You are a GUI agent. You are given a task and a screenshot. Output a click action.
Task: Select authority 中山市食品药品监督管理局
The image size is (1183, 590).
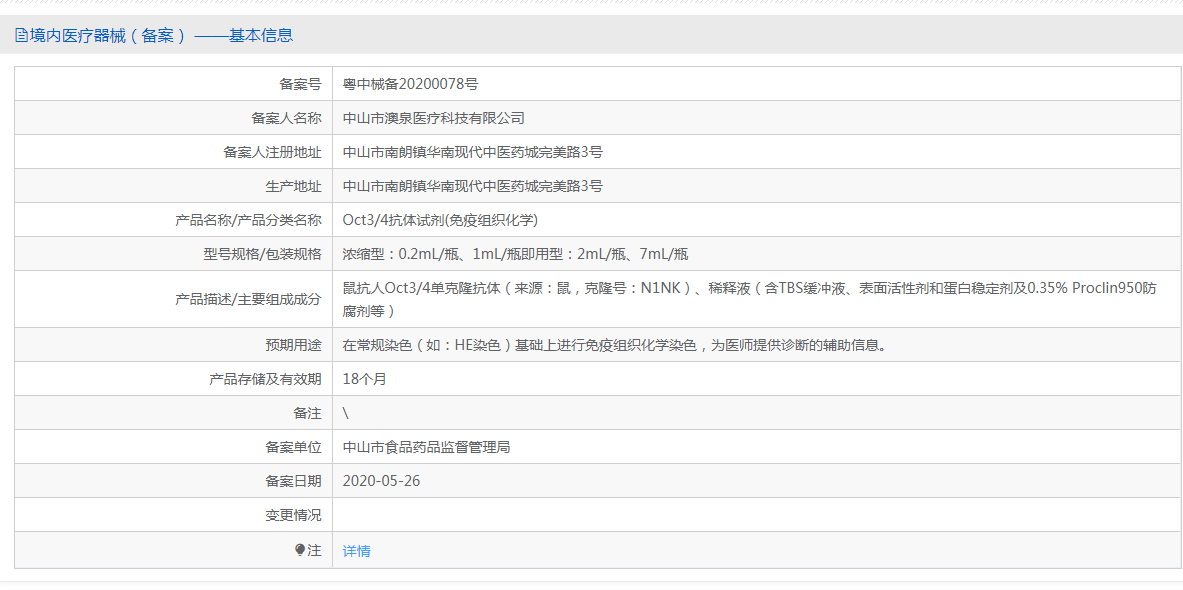coord(426,447)
